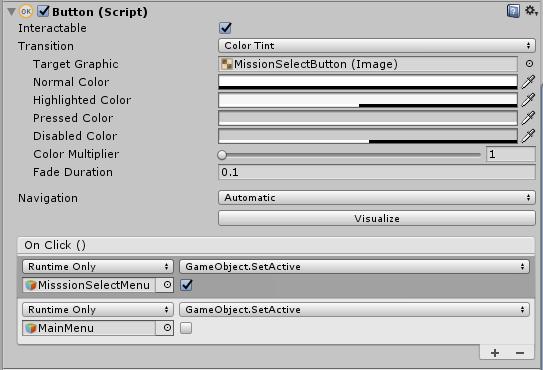The height and width of the screenshot is (370, 543).
Task: Click the Color Multiplier slider handle
Action: 222,155
